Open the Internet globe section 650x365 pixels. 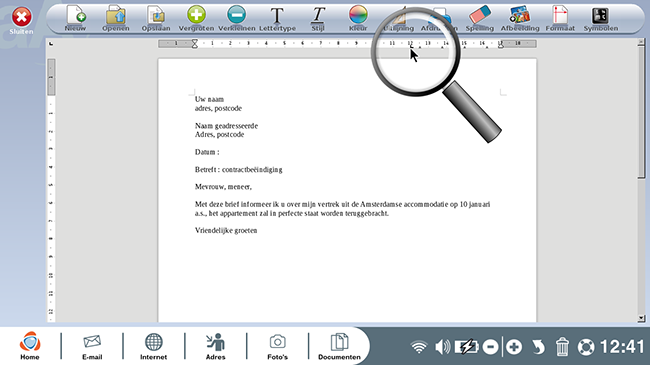(x=153, y=346)
